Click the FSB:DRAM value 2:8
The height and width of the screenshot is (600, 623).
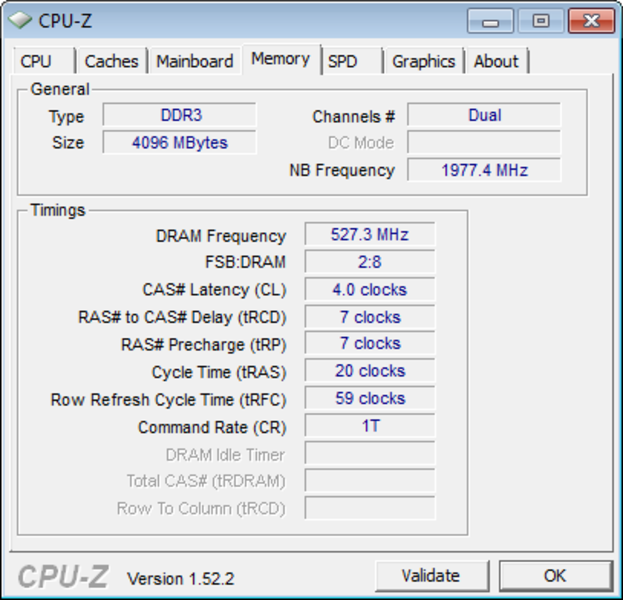[x=370, y=262]
